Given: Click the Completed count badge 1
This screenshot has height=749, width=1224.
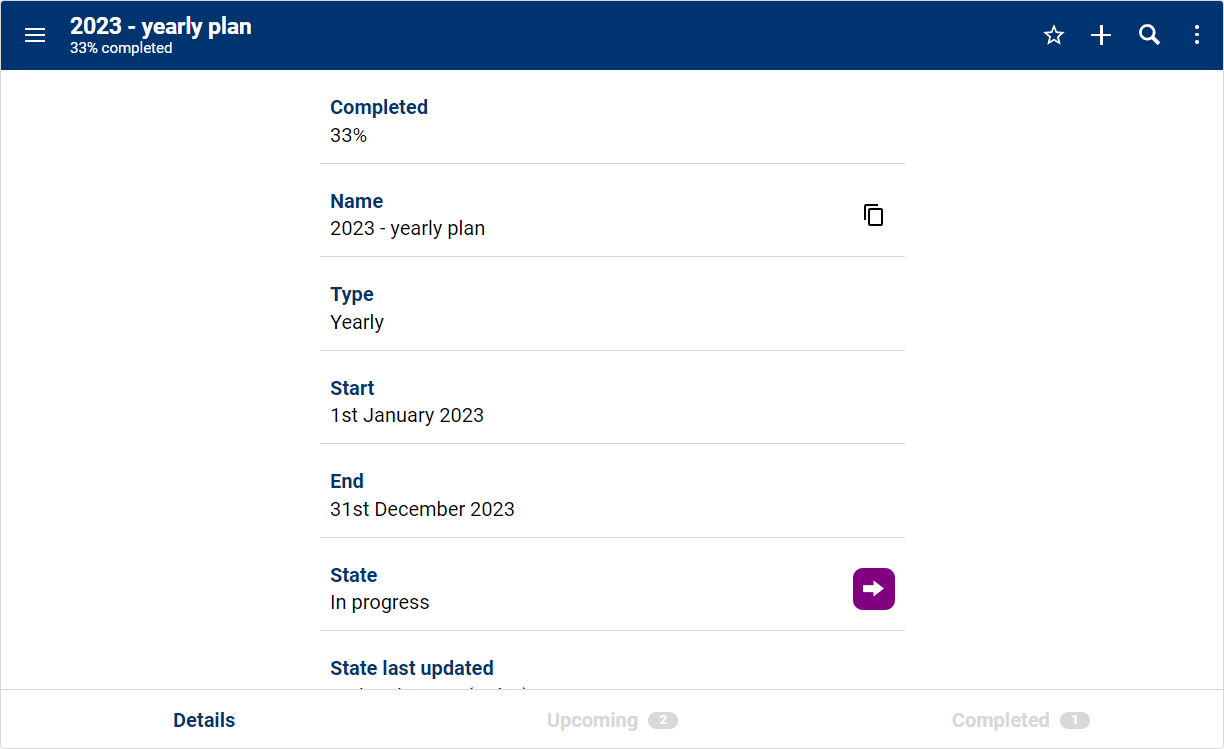Looking at the screenshot, I should pos(1074,720).
